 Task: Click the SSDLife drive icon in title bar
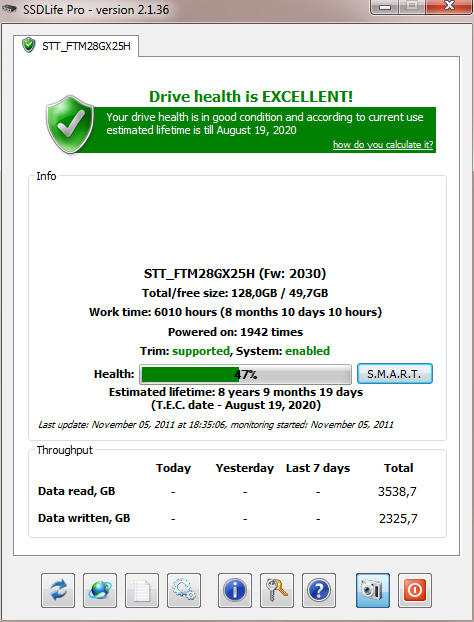point(9,9)
